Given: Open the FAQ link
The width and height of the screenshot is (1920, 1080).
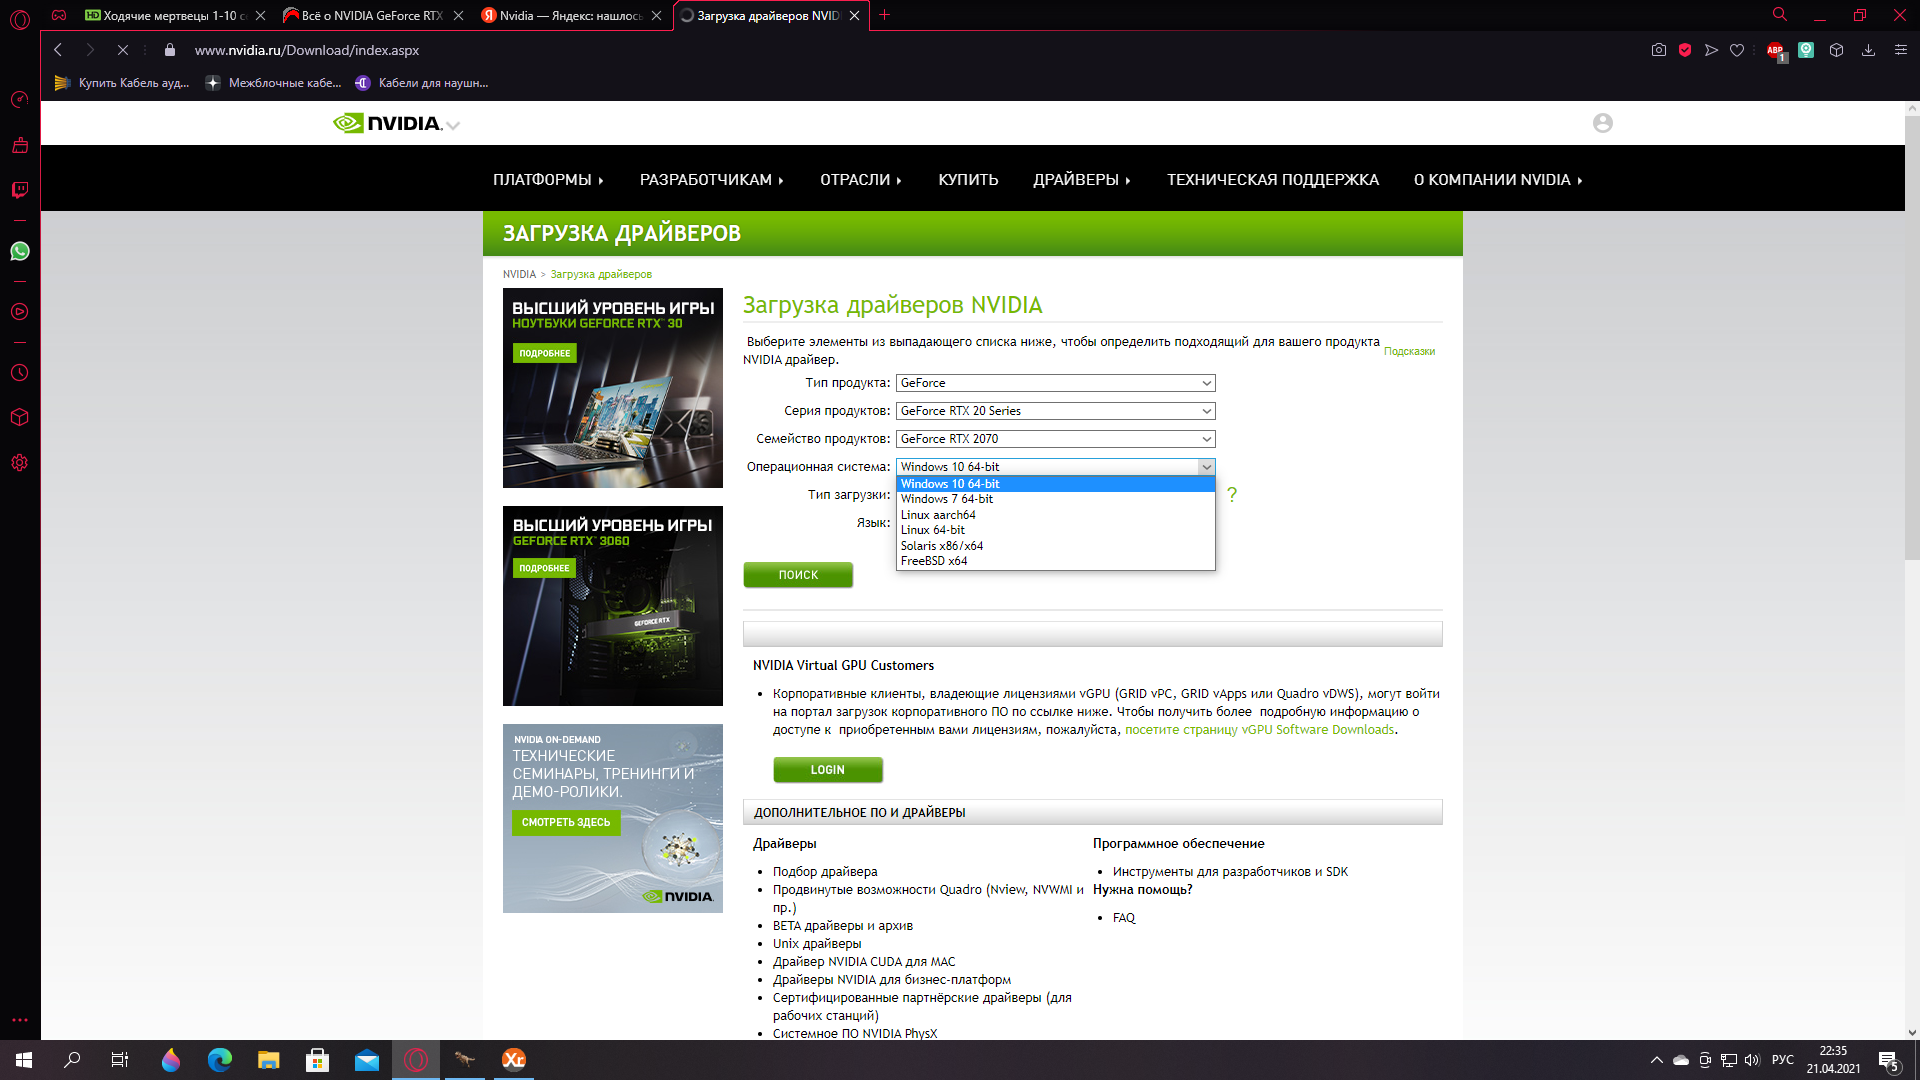Looking at the screenshot, I should click(x=1124, y=918).
